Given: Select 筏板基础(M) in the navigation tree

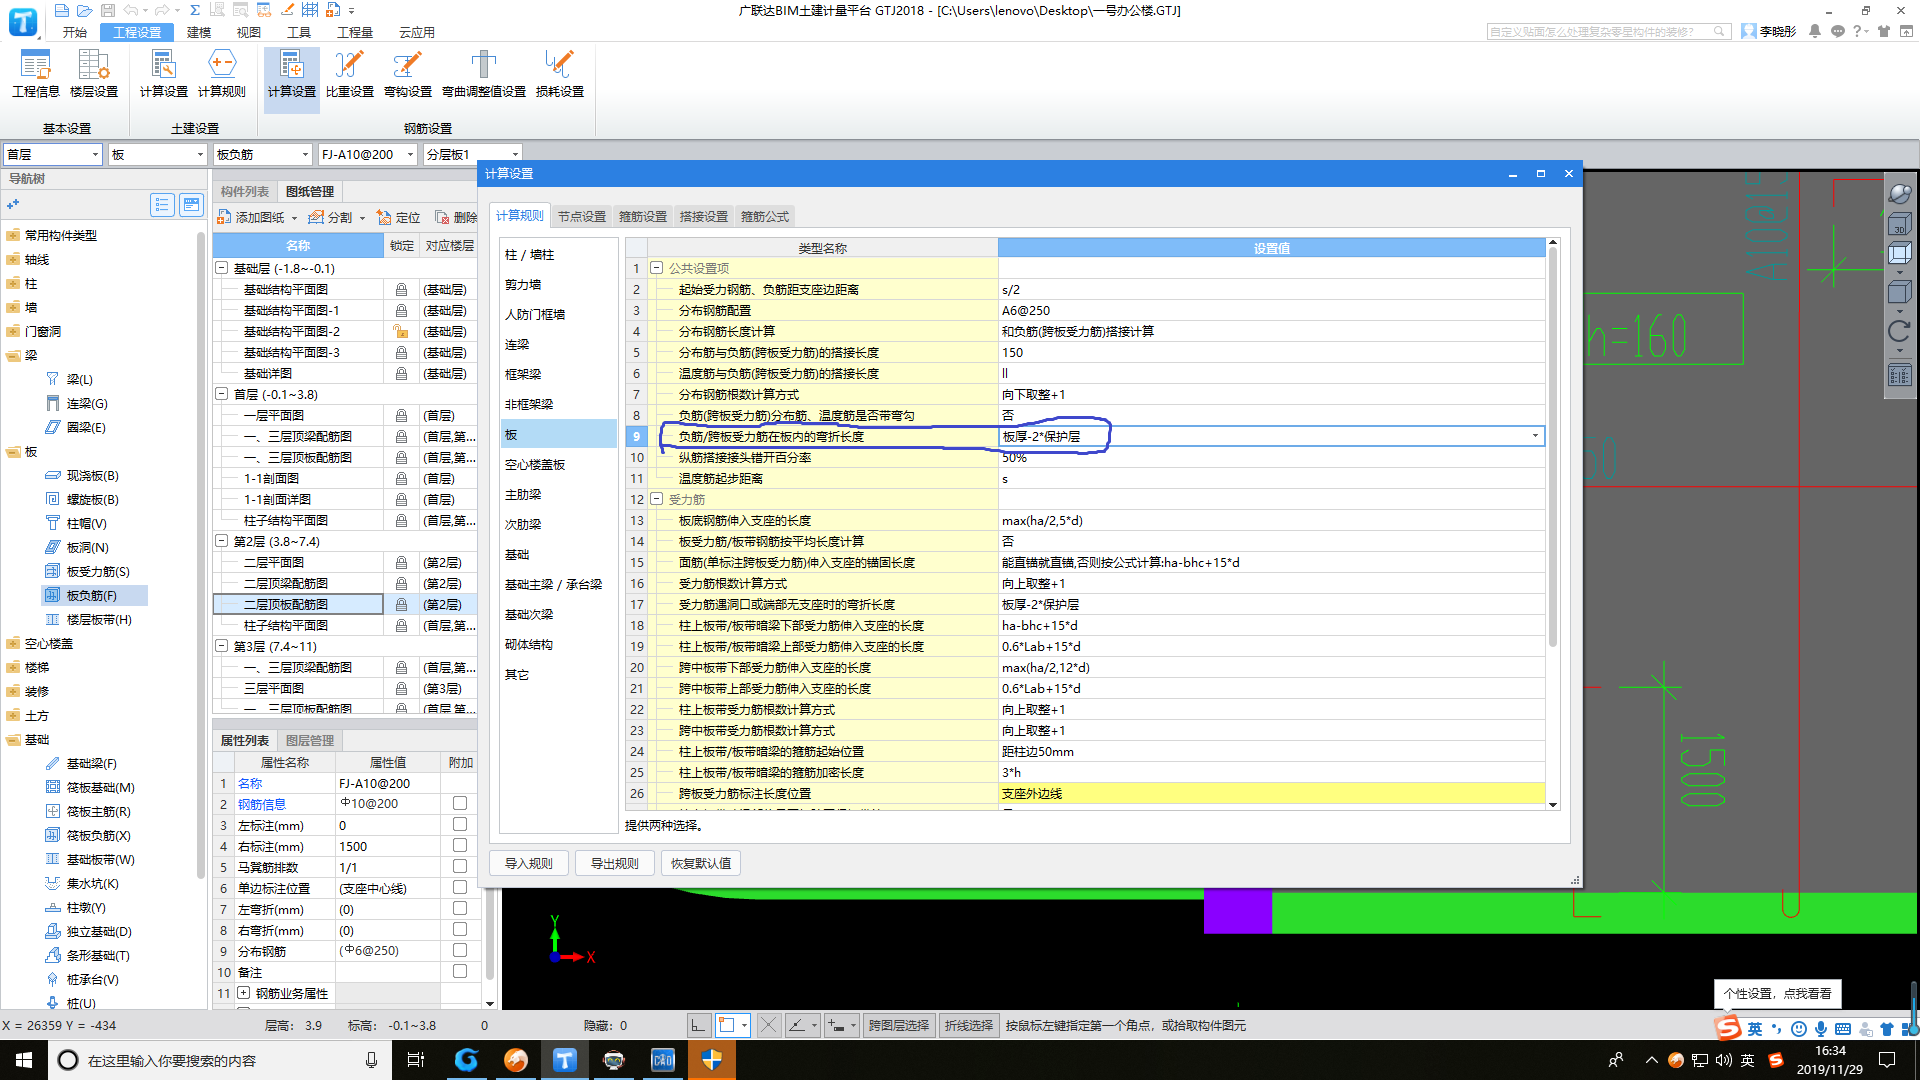Looking at the screenshot, I should click(x=100, y=787).
